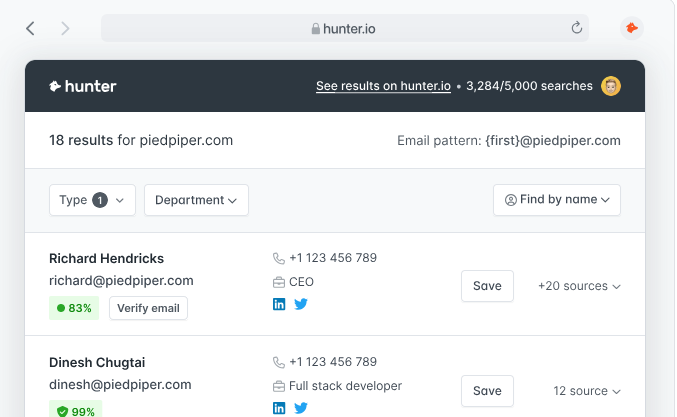The image size is (677, 417).
Task: Click phone icon beside Richard Hendricks' number
Action: [x=279, y=258]
